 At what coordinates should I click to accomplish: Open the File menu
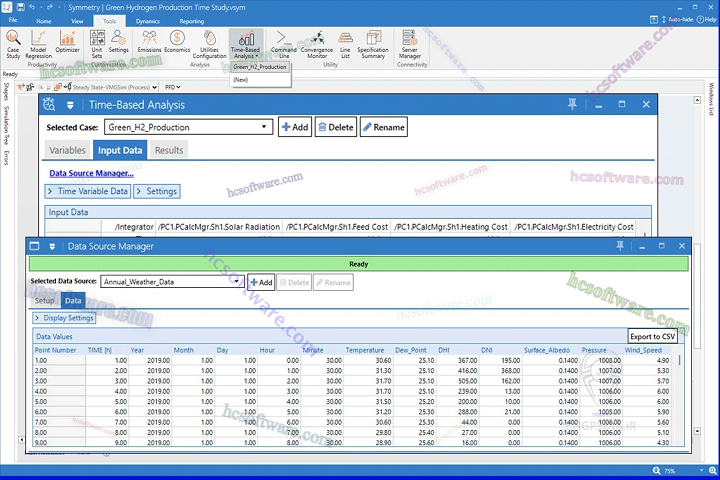tap(13, 20)
